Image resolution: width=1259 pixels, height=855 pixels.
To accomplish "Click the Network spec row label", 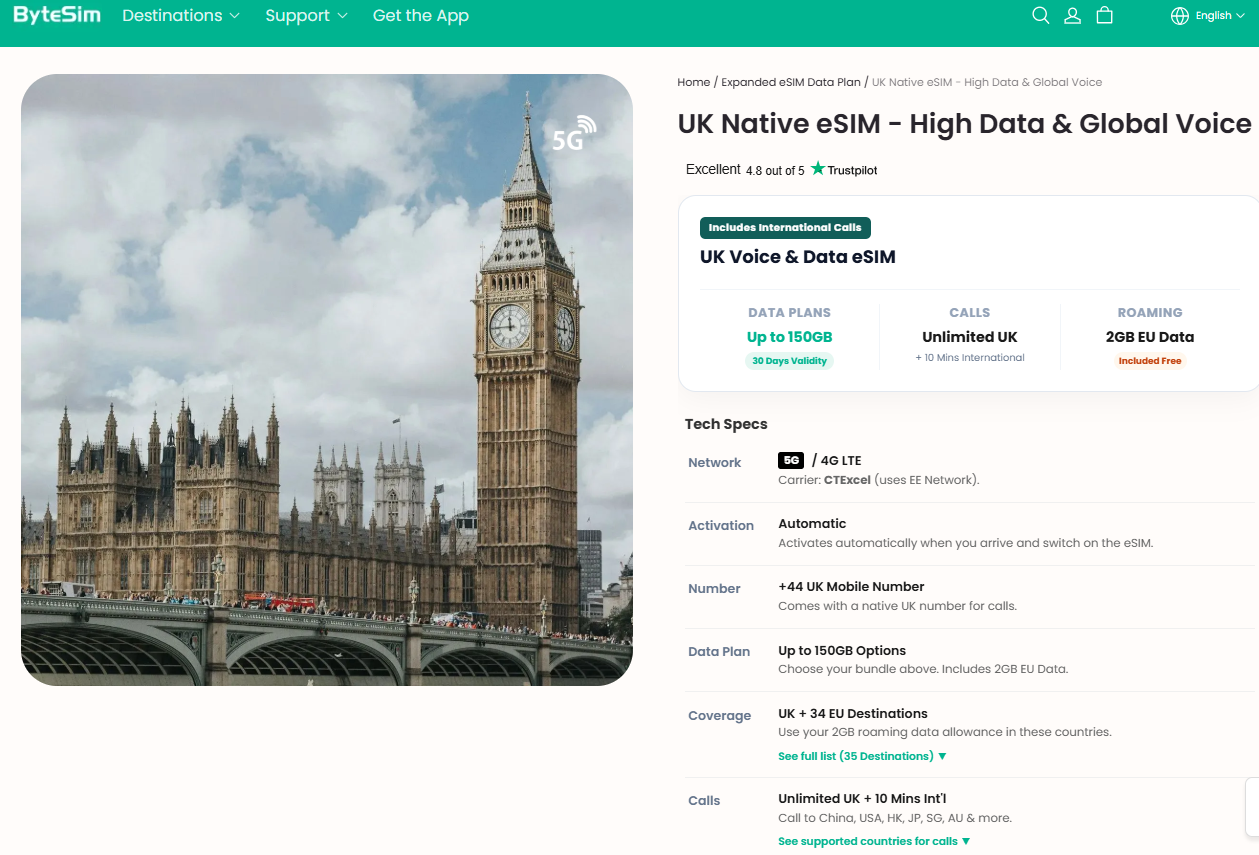I will 714,463.
